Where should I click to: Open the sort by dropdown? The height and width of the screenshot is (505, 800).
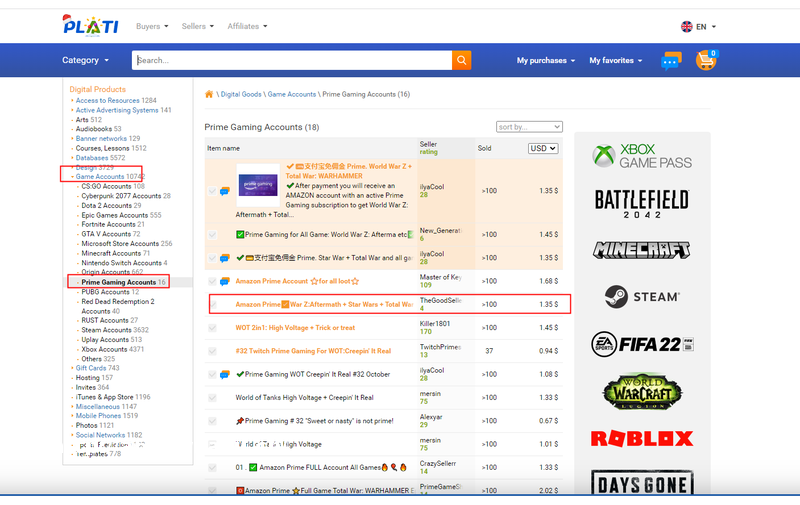[529, 127]
